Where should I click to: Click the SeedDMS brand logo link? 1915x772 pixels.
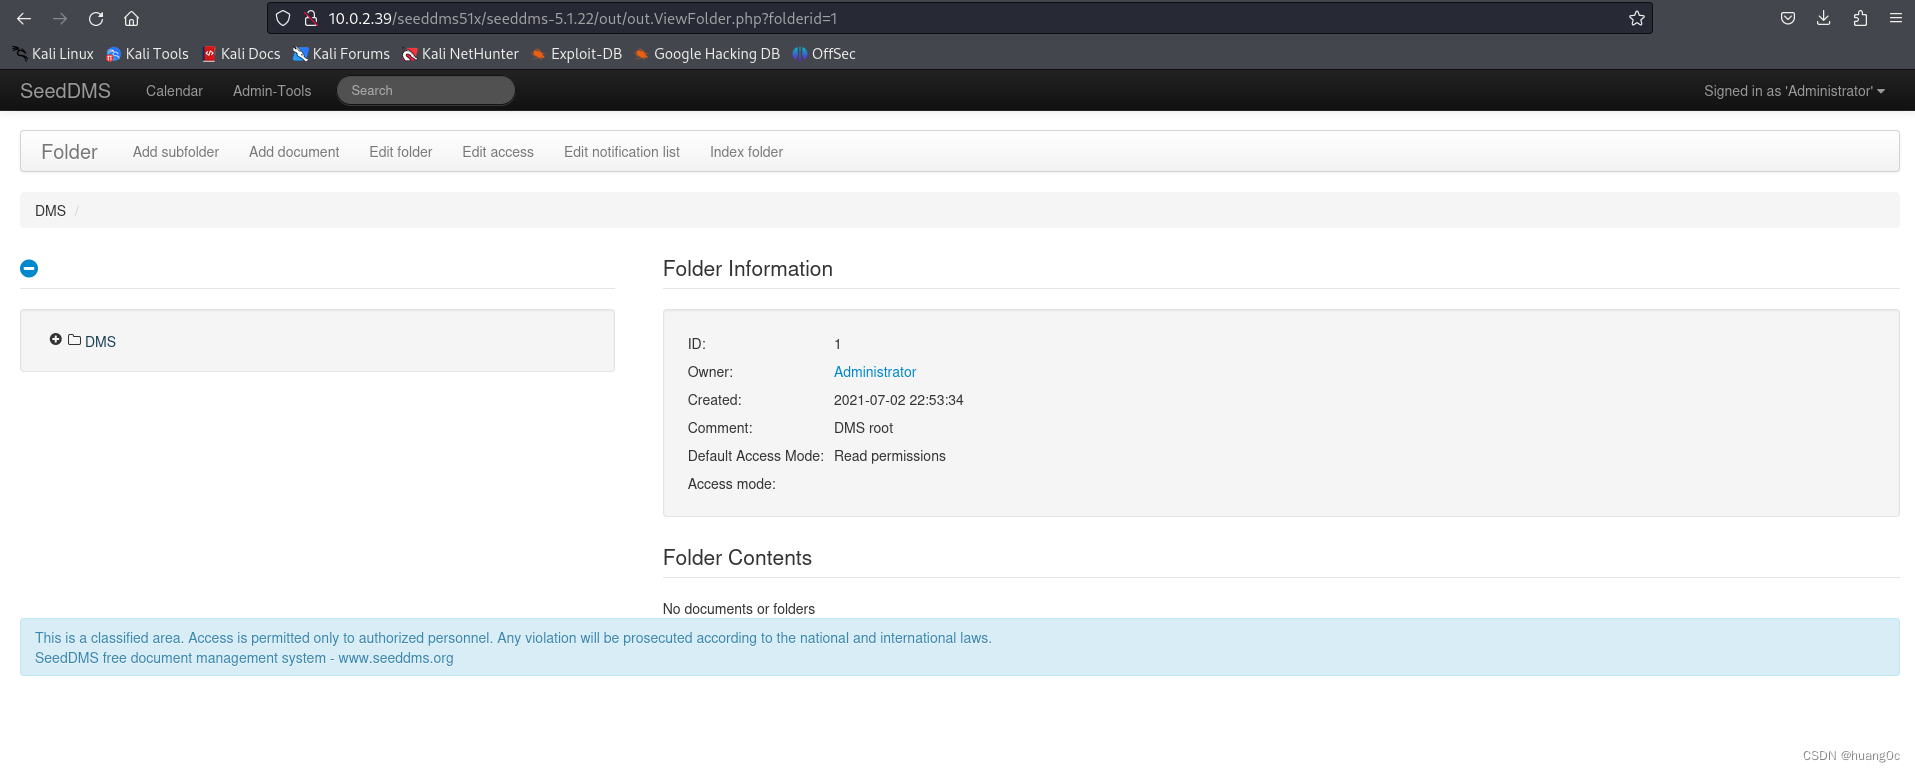(x=65, y=91)
